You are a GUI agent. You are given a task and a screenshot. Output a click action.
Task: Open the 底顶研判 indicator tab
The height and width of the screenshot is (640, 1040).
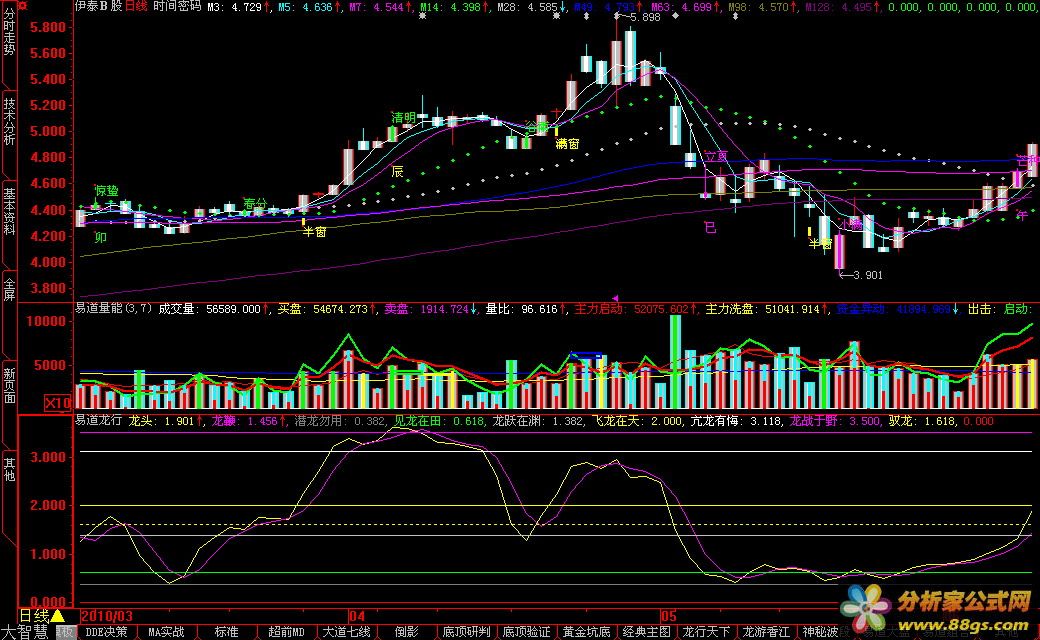(x=466, y=632)
